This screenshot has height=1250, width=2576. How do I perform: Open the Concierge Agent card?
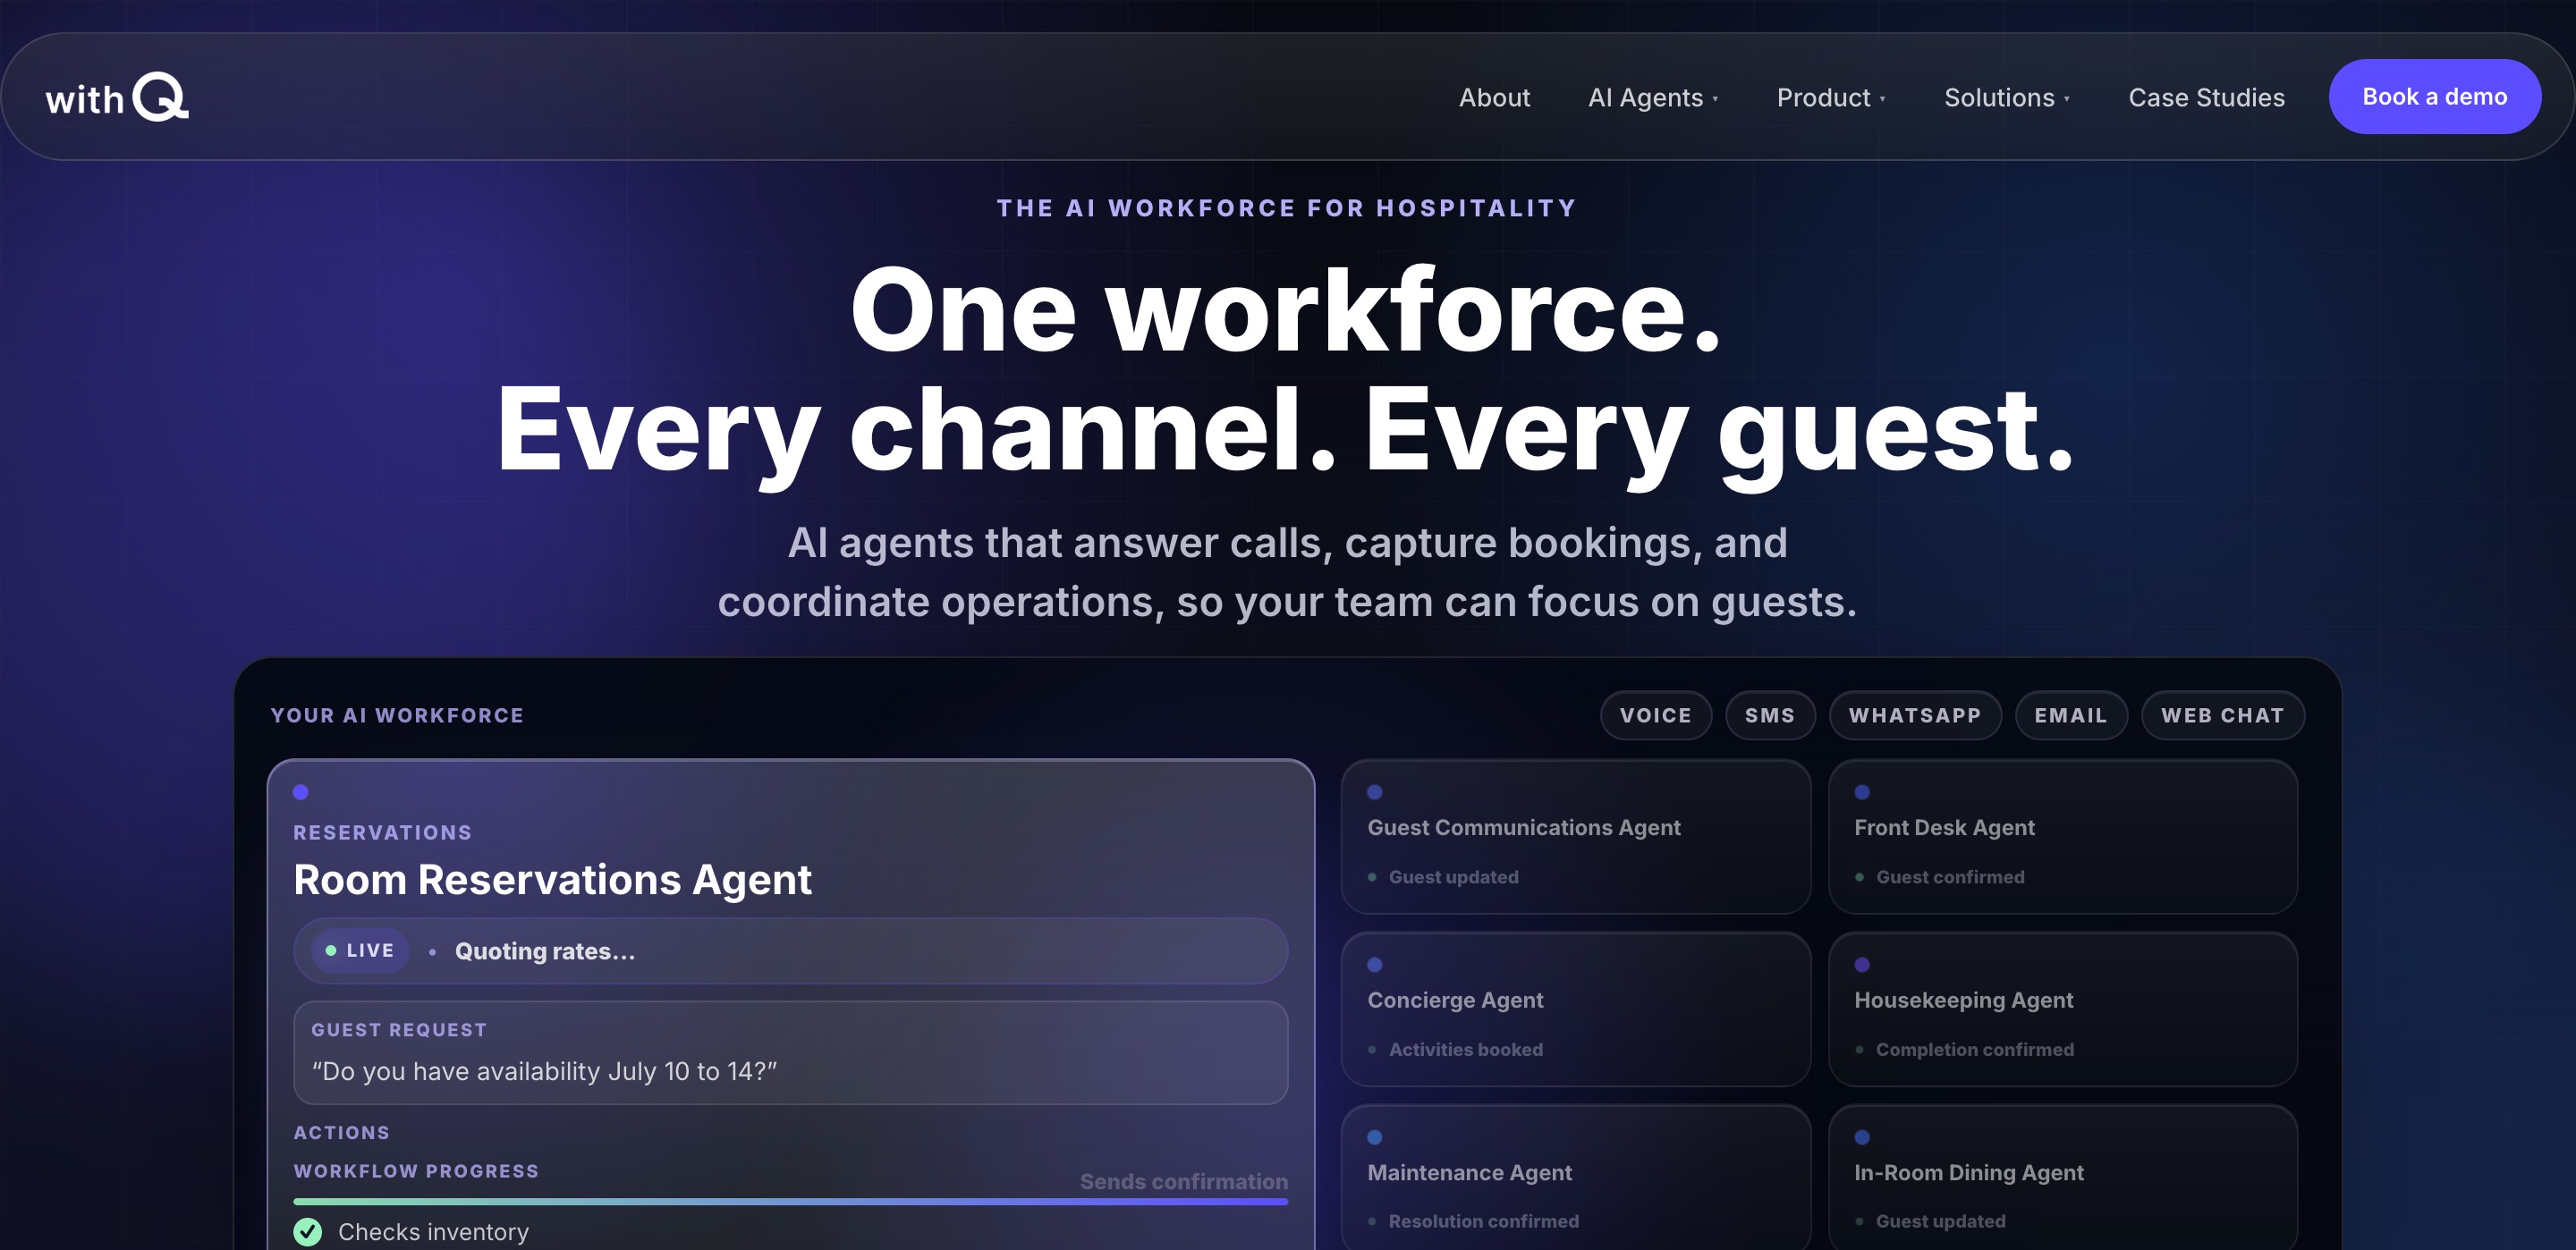[x=1576, y=1010]
